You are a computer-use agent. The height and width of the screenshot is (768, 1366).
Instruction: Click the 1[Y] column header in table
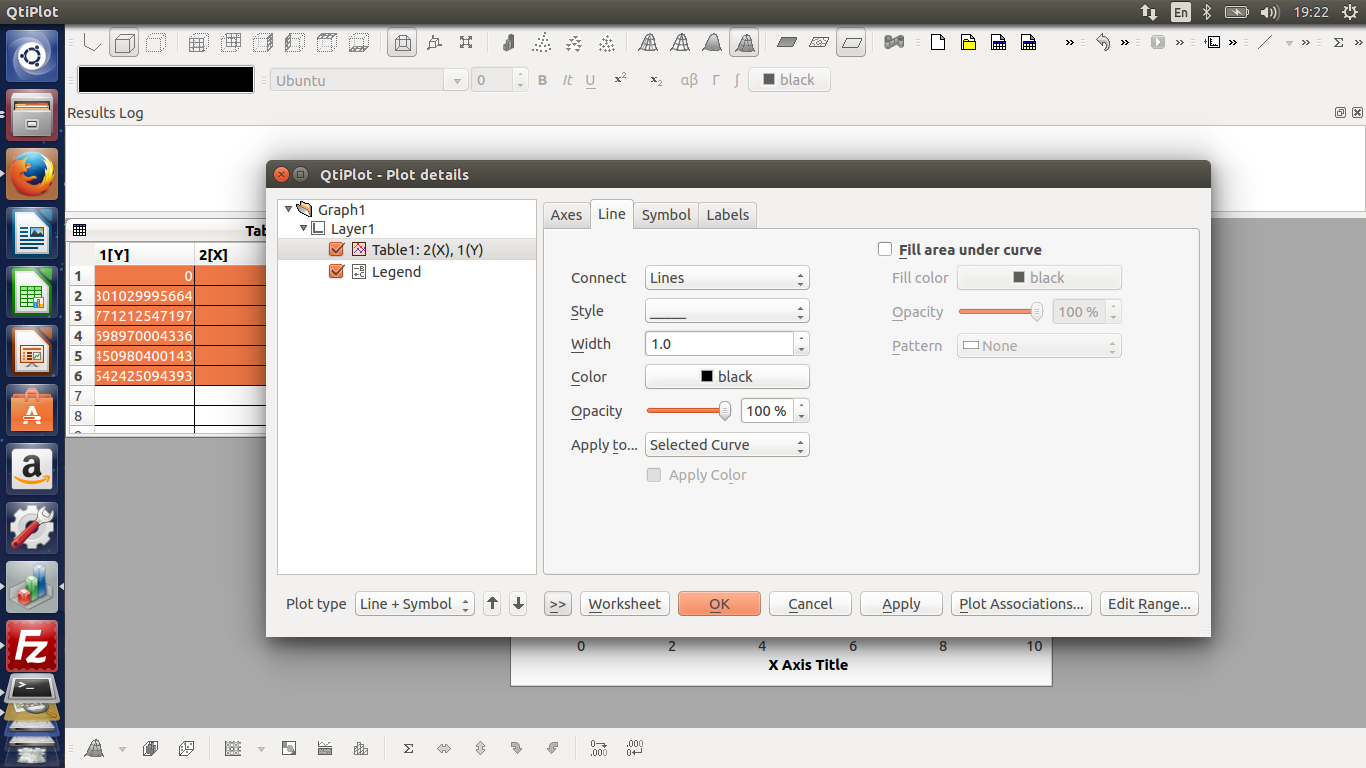click(x=144, y=255)
